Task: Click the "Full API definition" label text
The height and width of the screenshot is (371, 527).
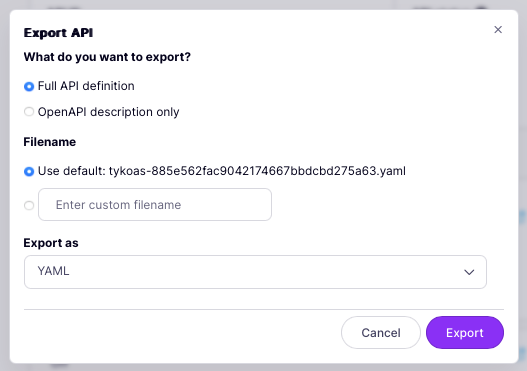Action: 86,86
